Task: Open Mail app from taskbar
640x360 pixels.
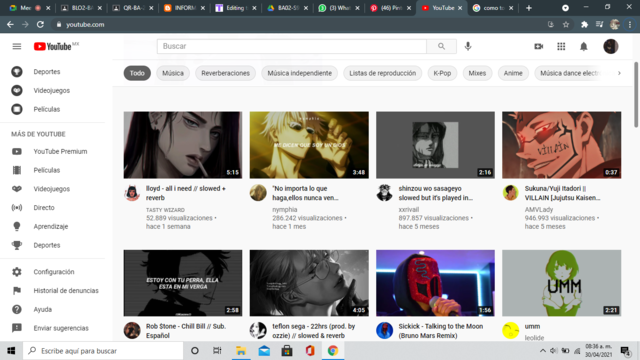Action: coord(264,351)
